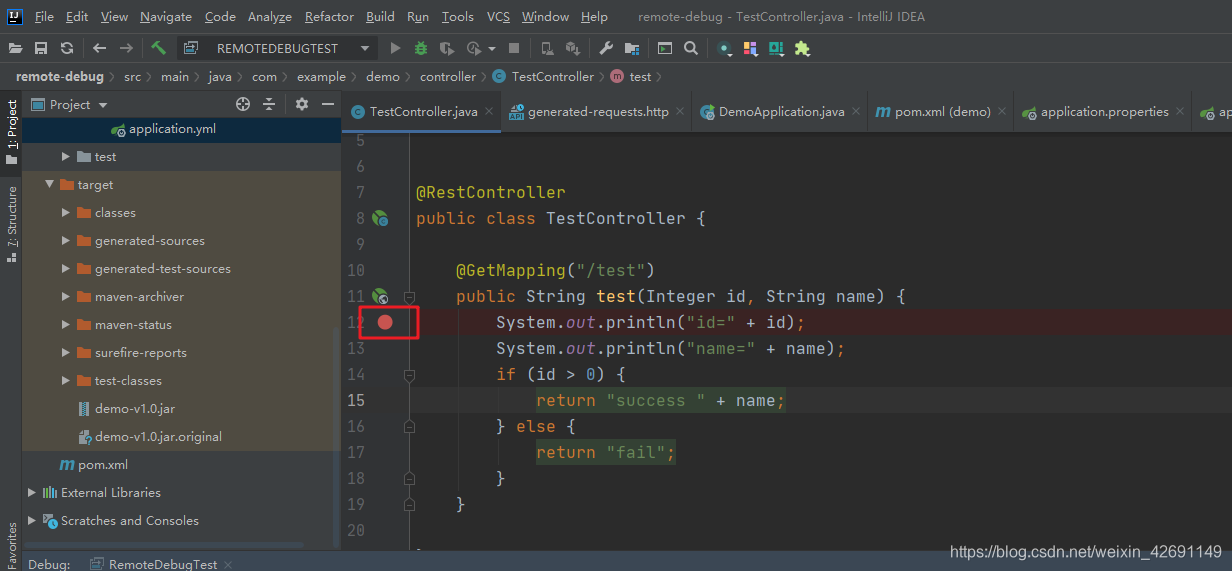1232x571 pixels.
Task: Open the VCS menu
Action: pos(498,17)
